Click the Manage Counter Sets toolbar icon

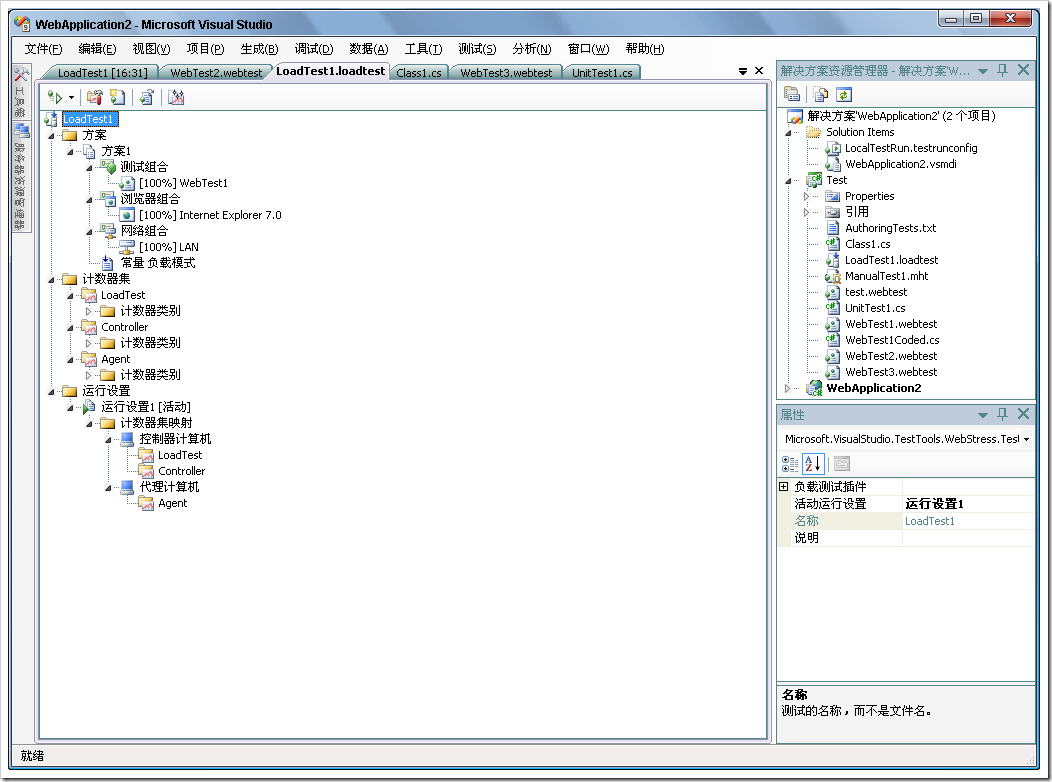click(x=95, y=98)
